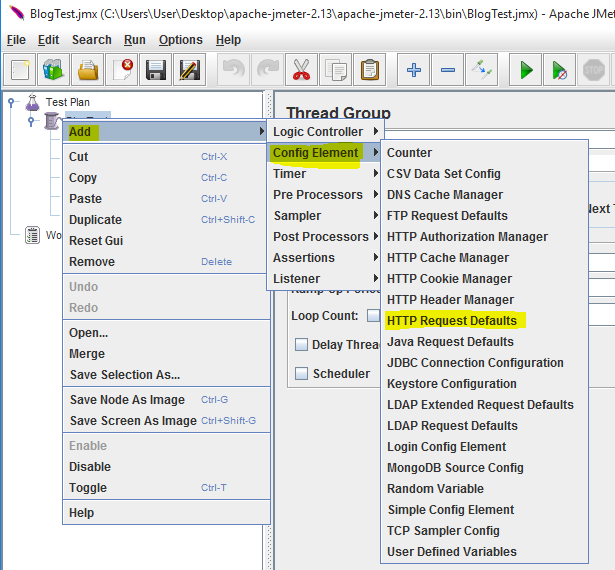Click the Copy toolbar icon
615x570 pixels.
click(335, 71)
